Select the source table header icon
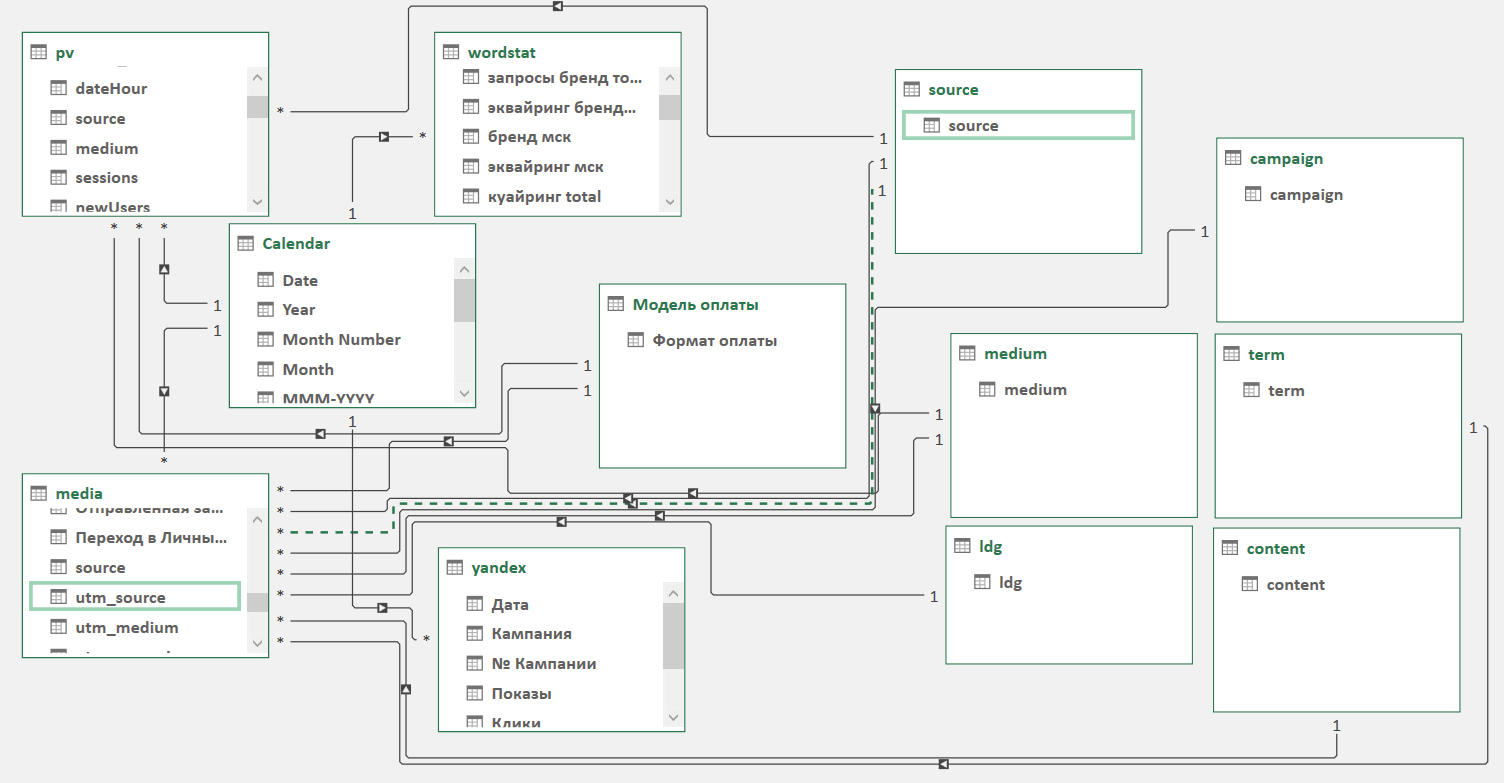The width and height of the screenshot is (1504, 783). pyautogui.click(x=912, y=89)
